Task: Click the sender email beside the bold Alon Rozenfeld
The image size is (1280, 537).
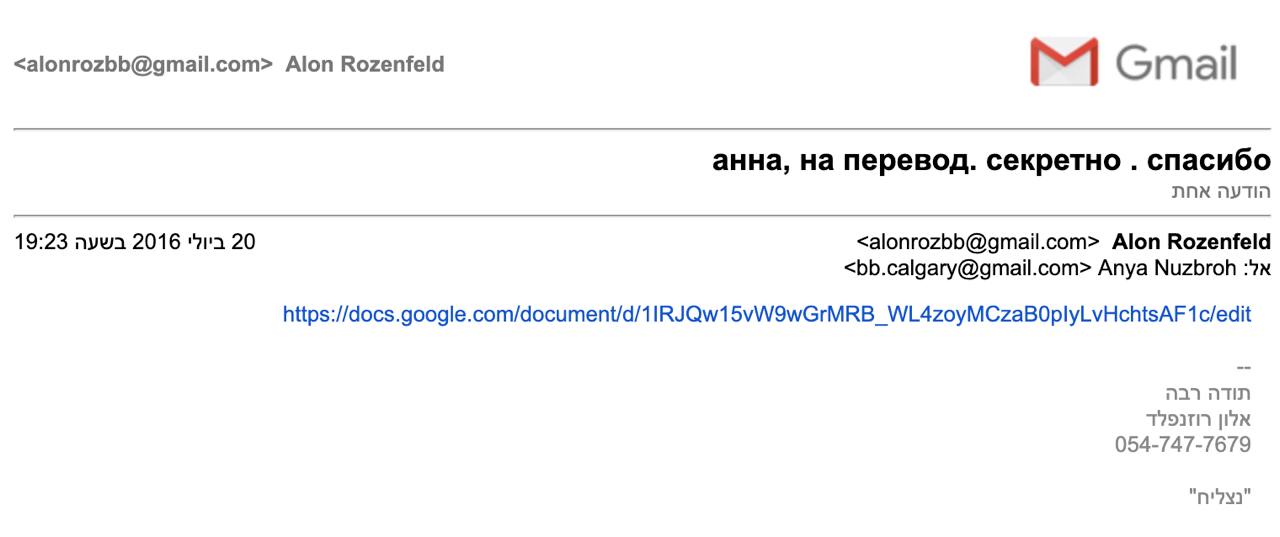Action: click(x=979, y=242)
